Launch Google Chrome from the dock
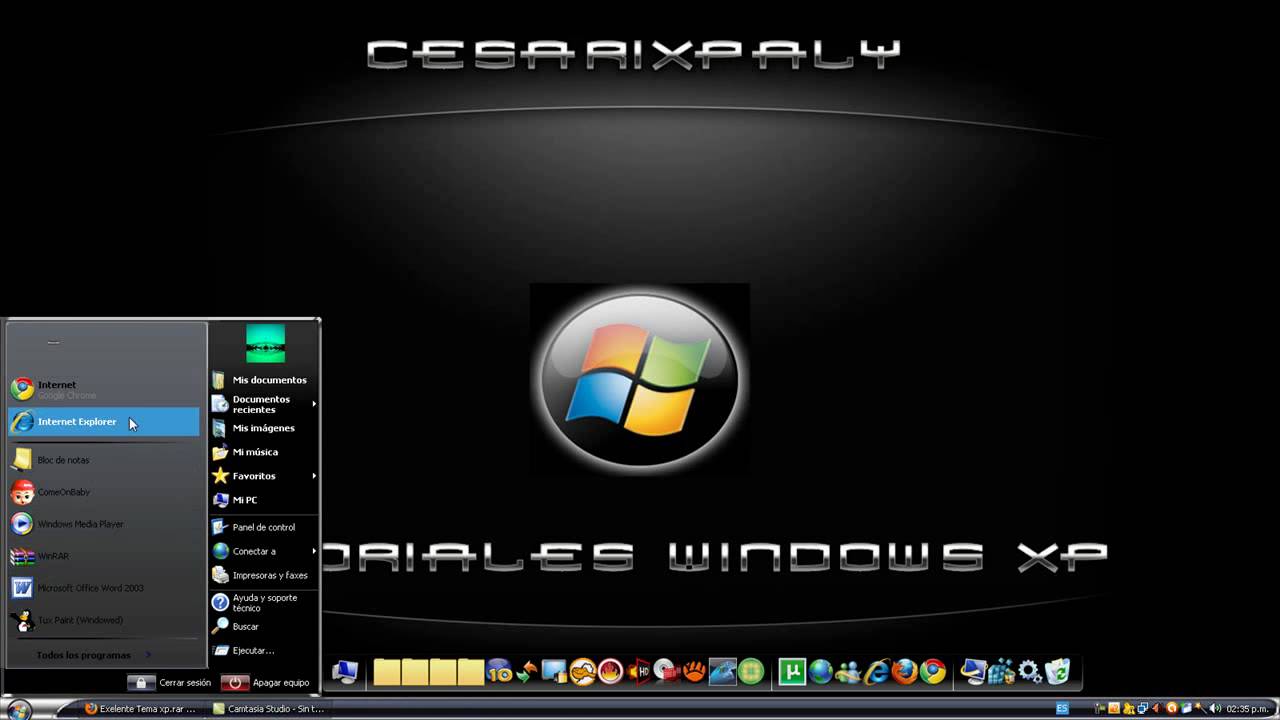 point(933,672)
